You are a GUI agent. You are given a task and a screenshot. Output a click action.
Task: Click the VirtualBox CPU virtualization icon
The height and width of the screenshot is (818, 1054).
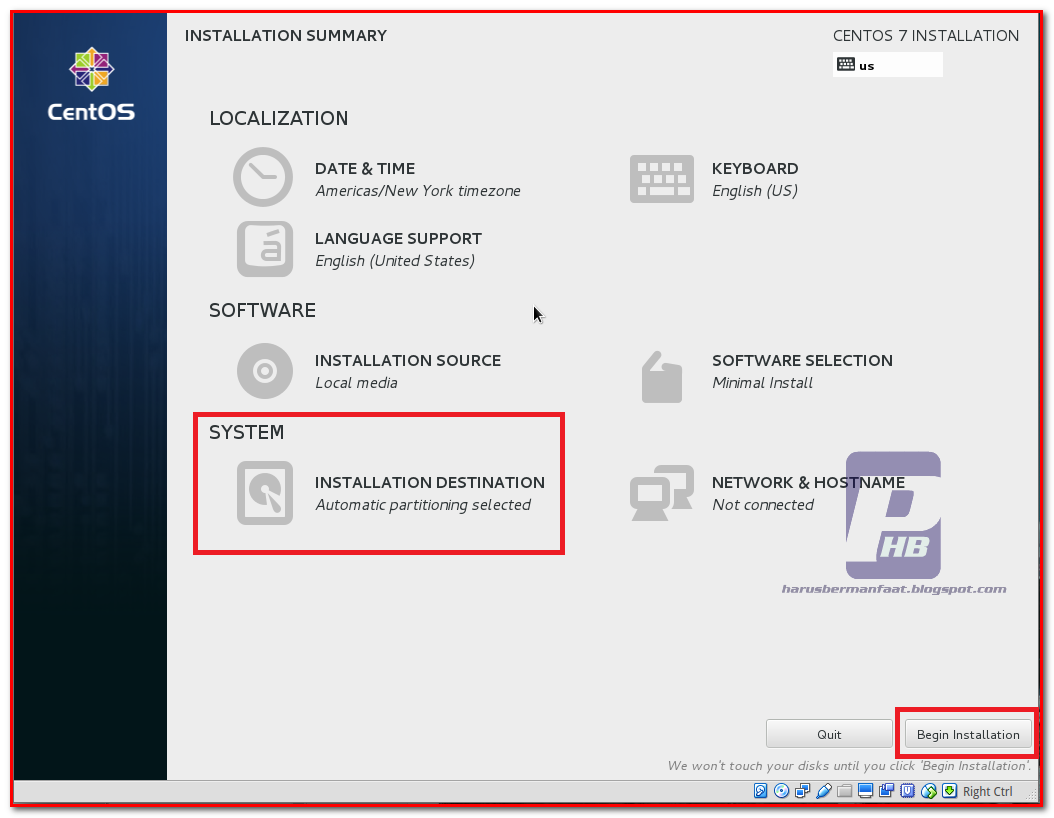(x=907, y=790)
